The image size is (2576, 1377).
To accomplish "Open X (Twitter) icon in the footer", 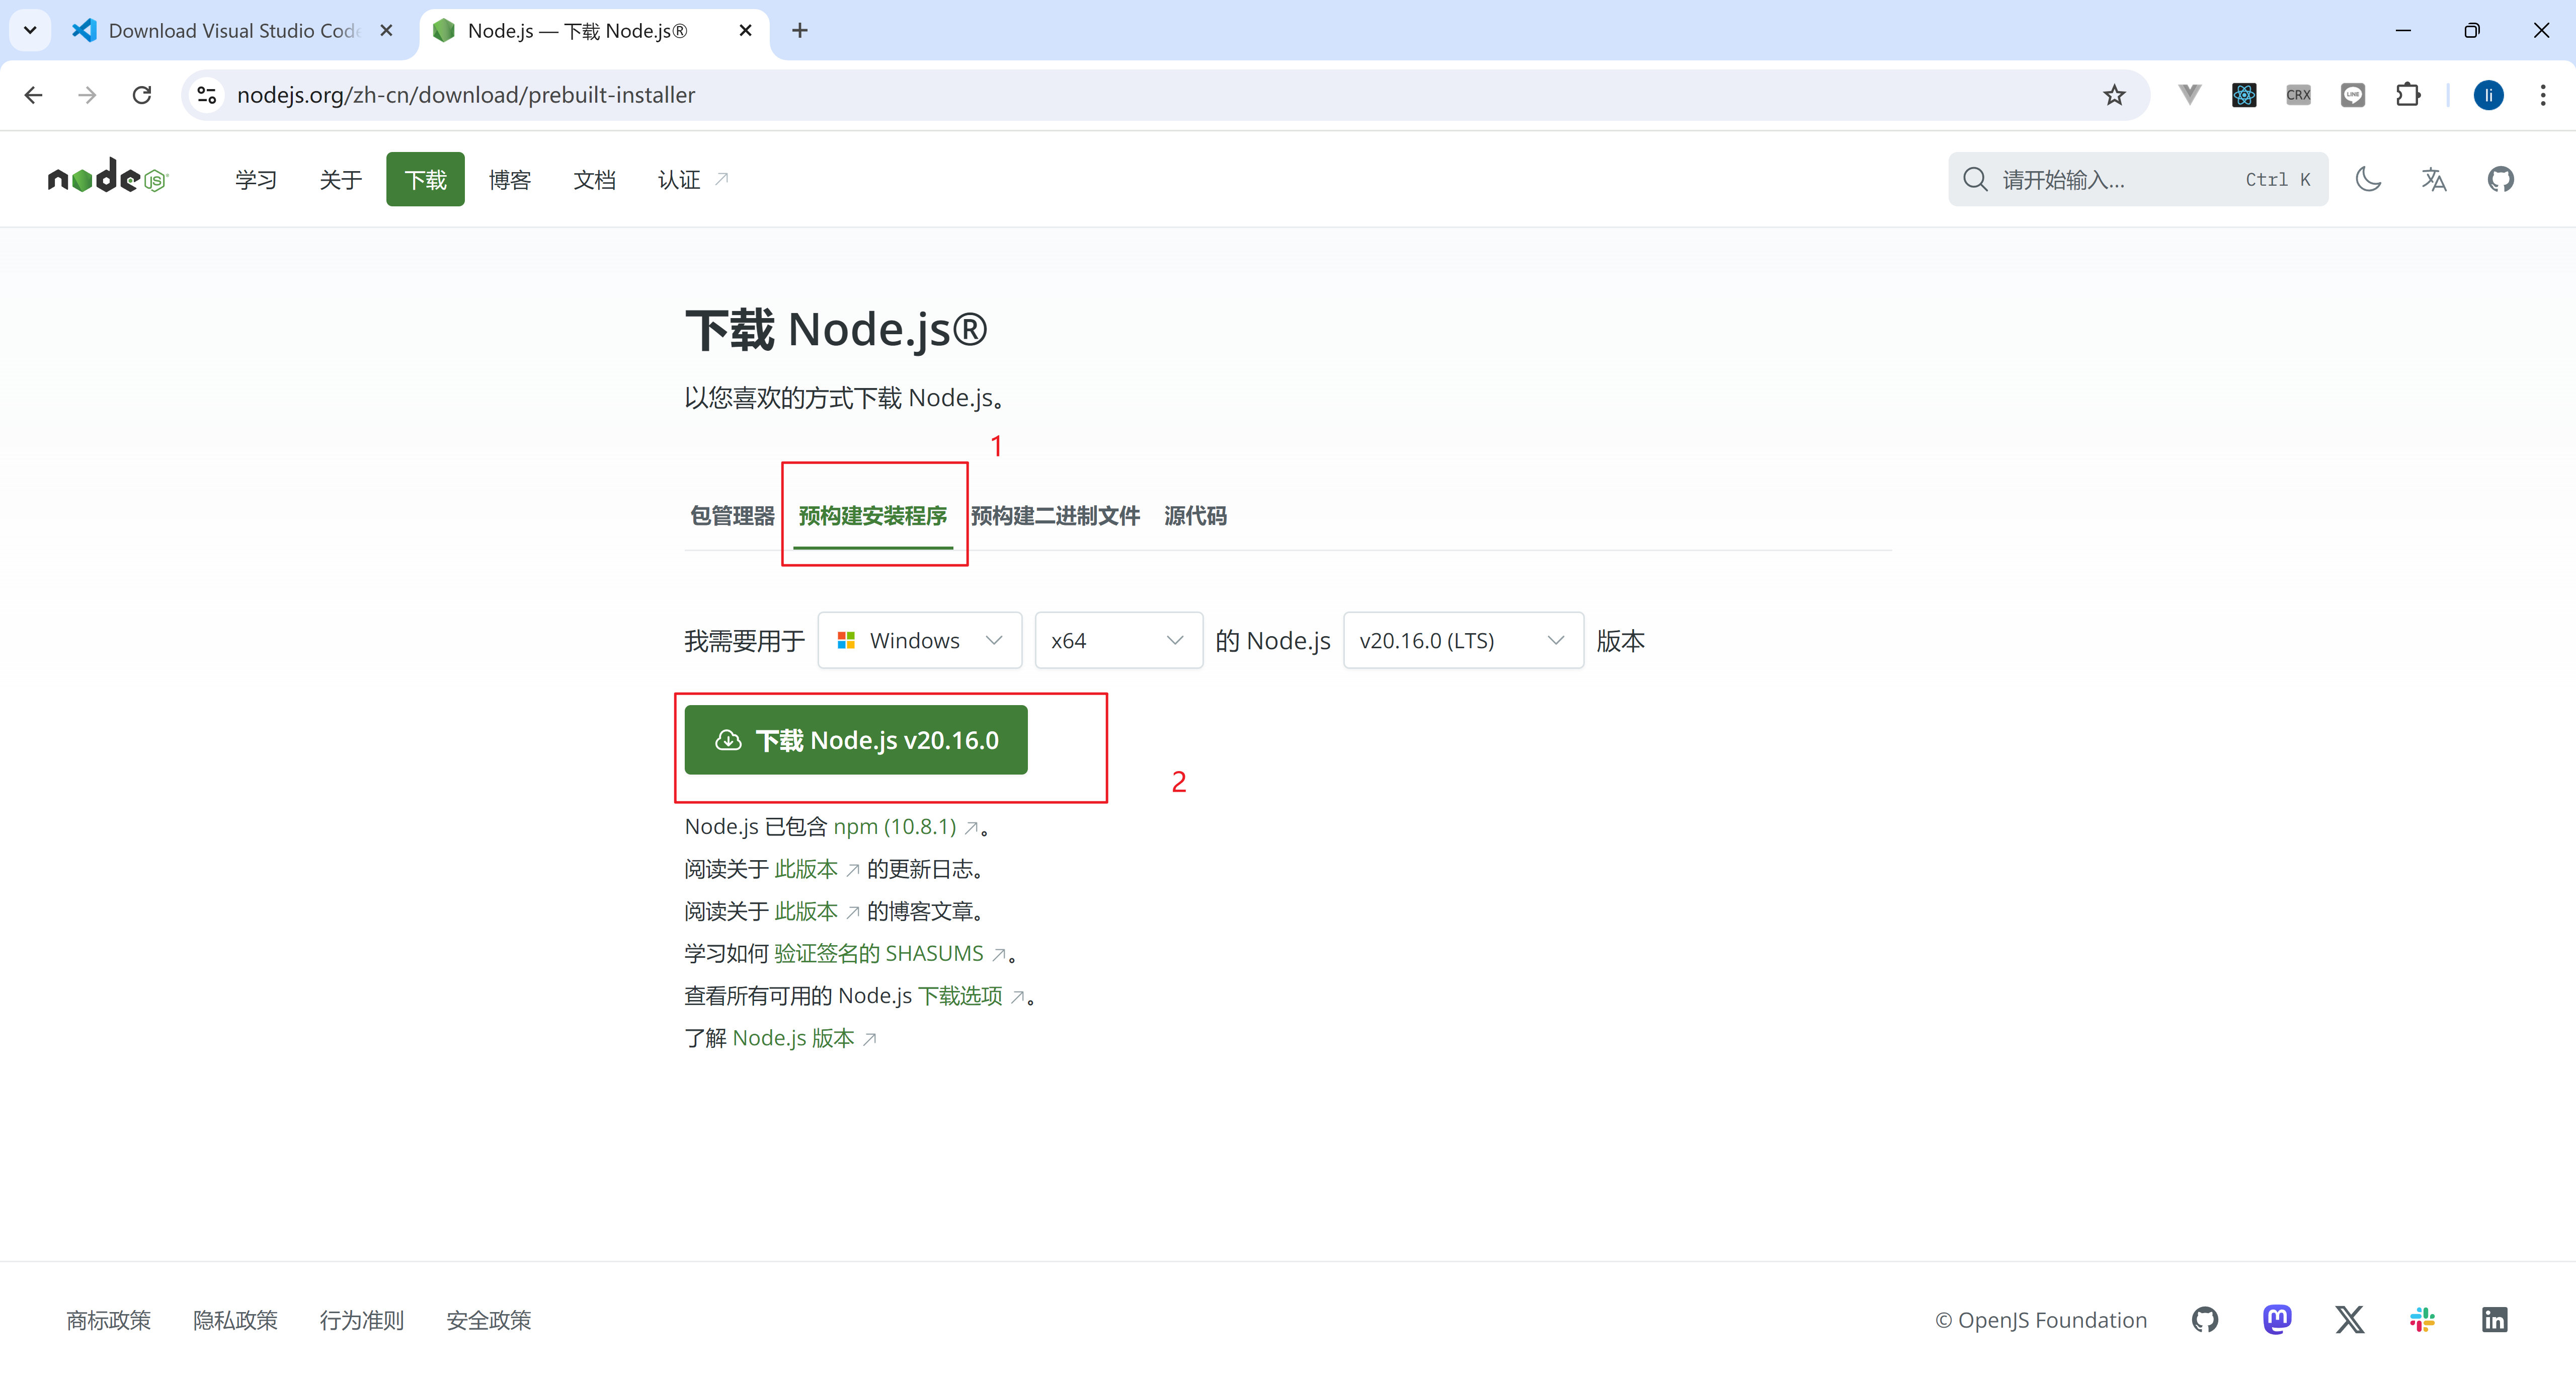I will pos(2349,1319).
